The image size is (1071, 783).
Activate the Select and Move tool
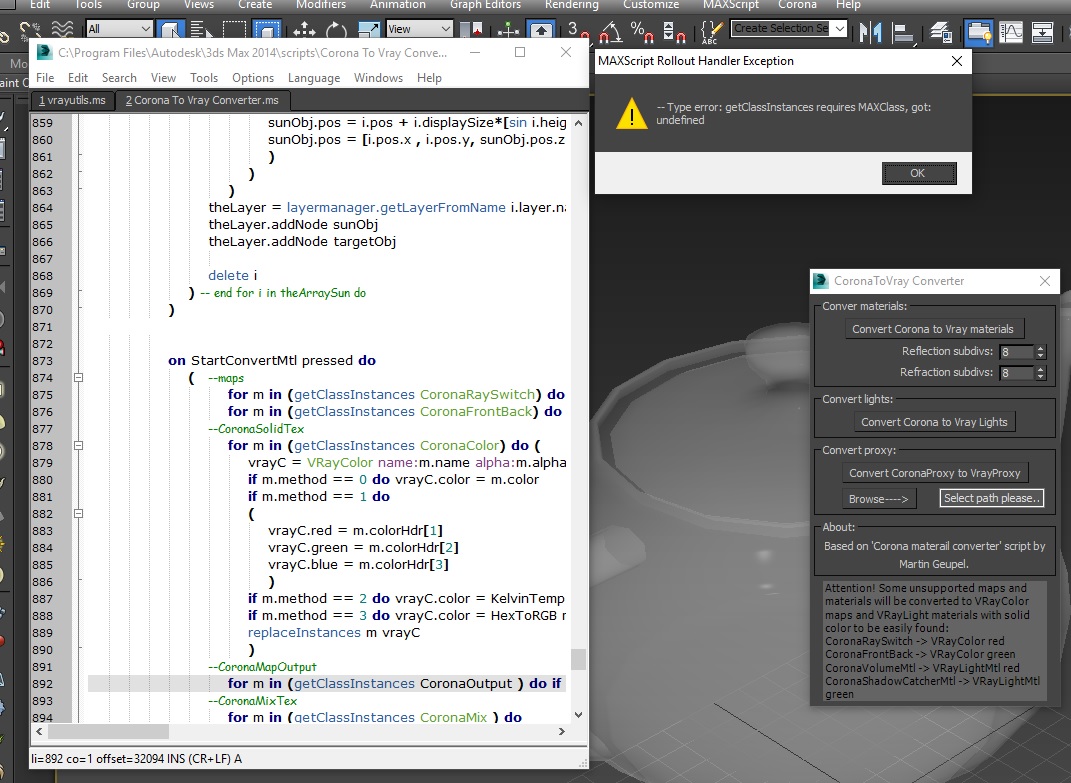click(x=304, y=29)
